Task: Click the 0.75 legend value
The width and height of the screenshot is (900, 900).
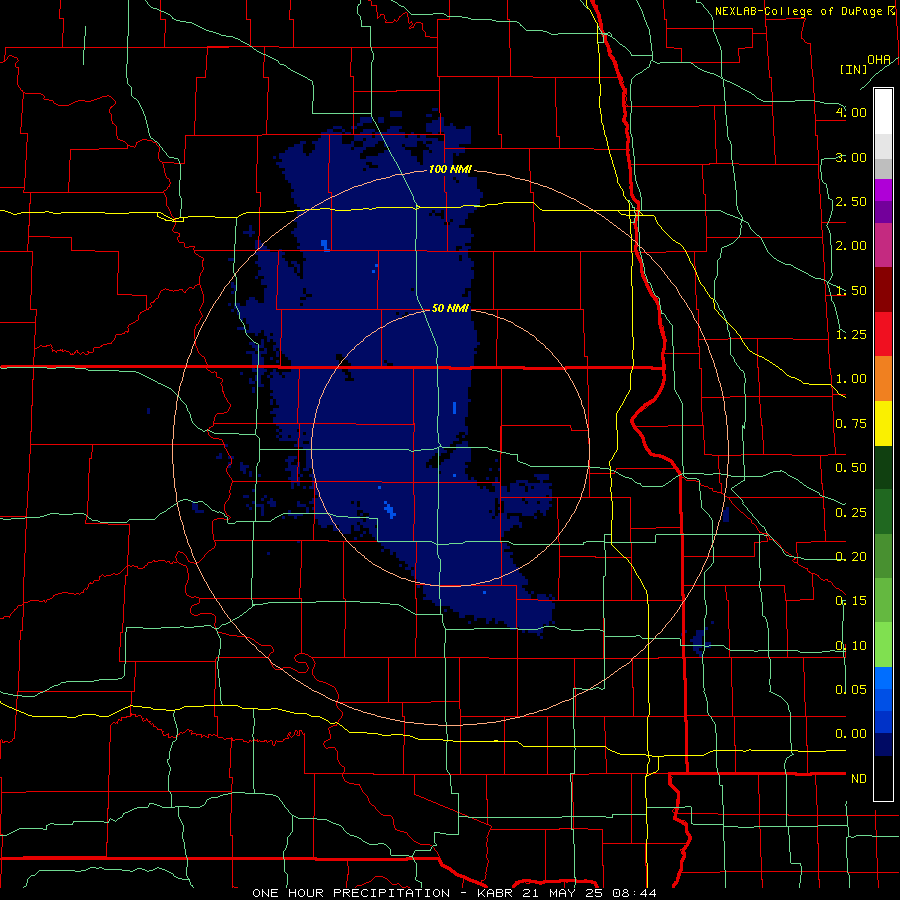Action: pyautogui.click(x=851, y=424)
